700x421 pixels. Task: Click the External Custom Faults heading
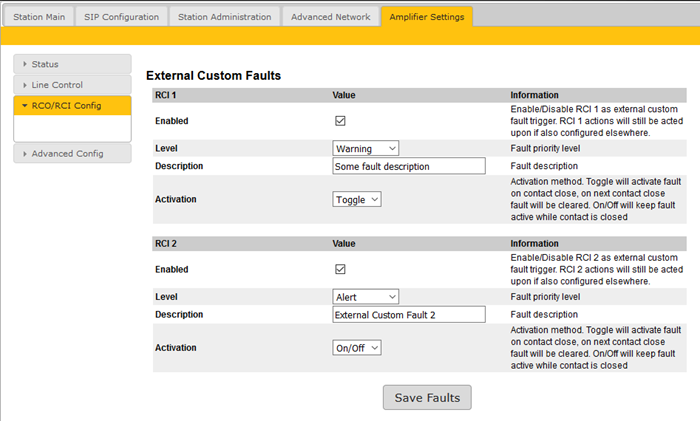[213, 75]
